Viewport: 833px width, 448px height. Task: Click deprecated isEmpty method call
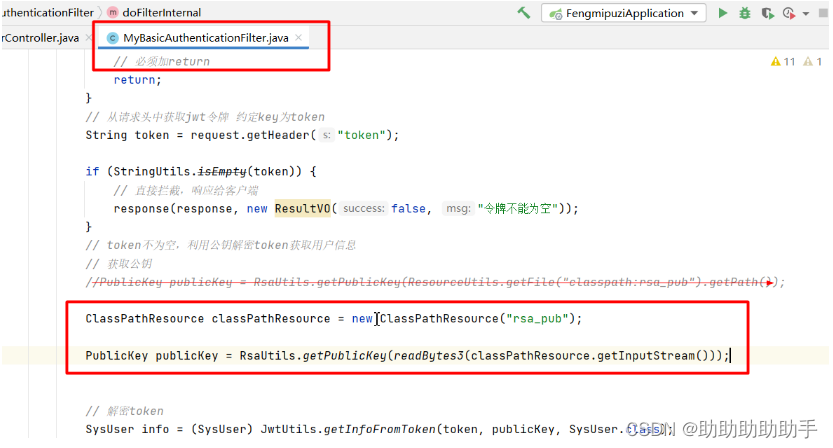click(x=222, y=172)
